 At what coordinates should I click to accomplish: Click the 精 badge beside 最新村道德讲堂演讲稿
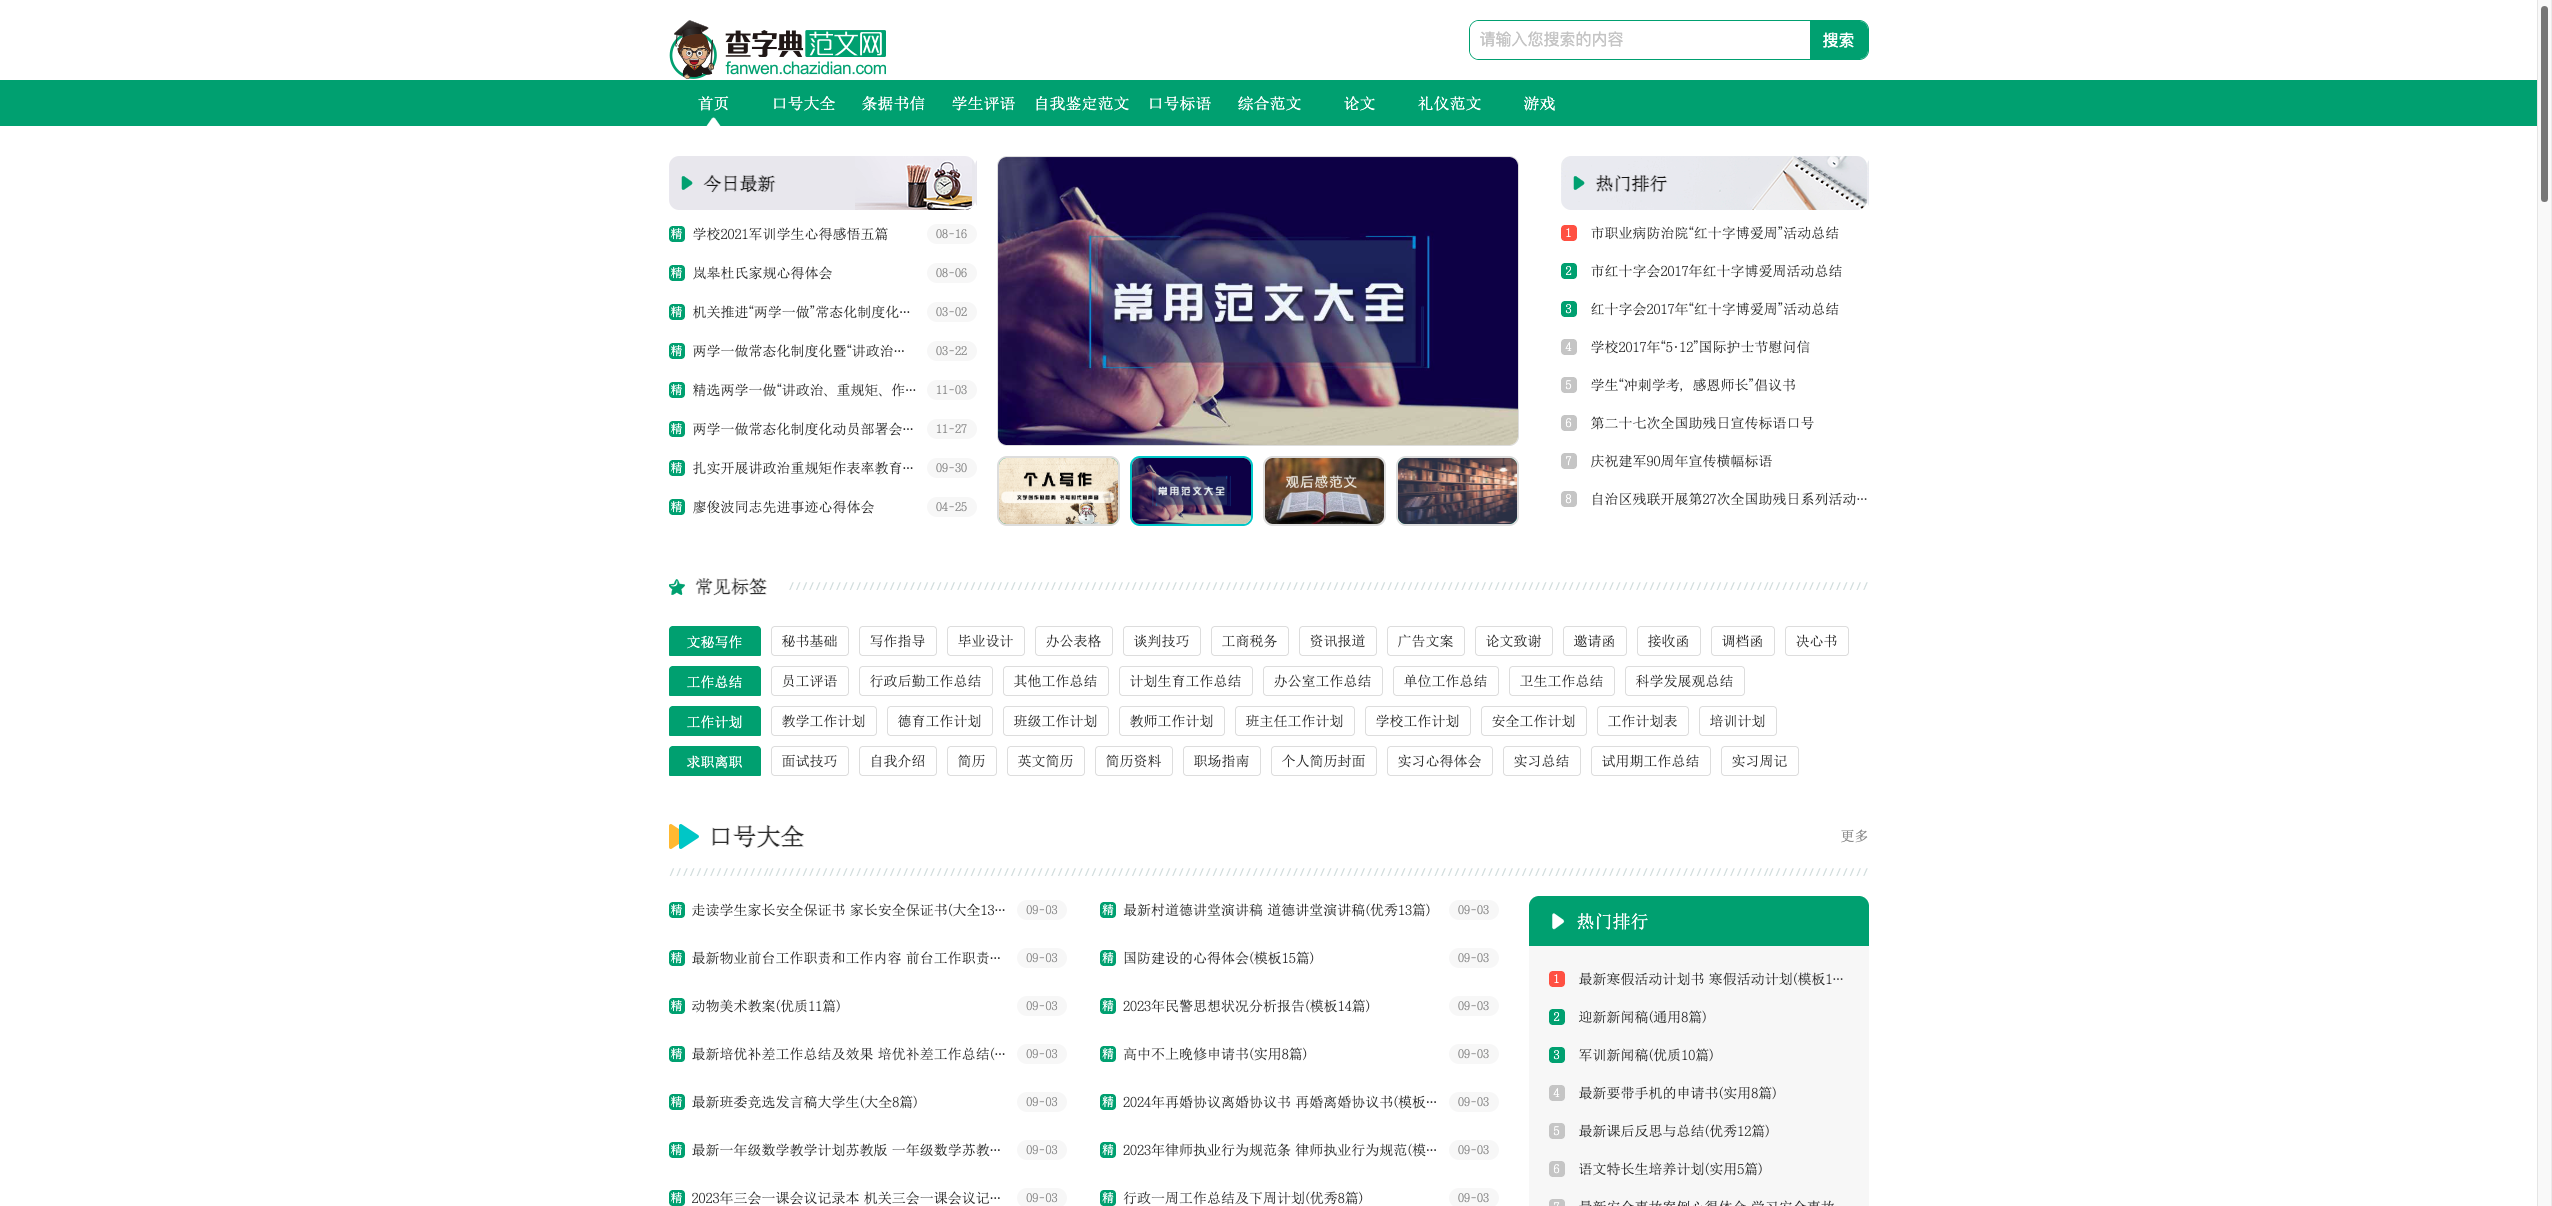tap(1108, 910)
